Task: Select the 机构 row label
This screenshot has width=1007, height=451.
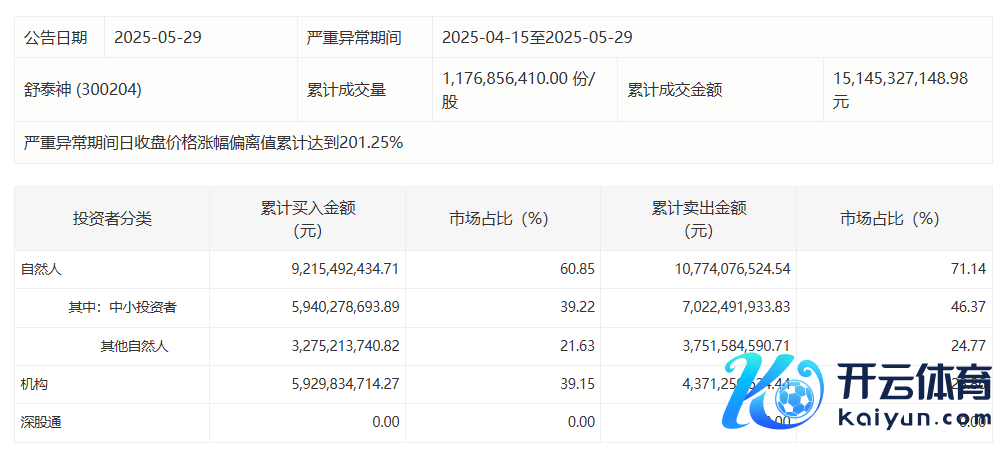Action: pos(35,384)
